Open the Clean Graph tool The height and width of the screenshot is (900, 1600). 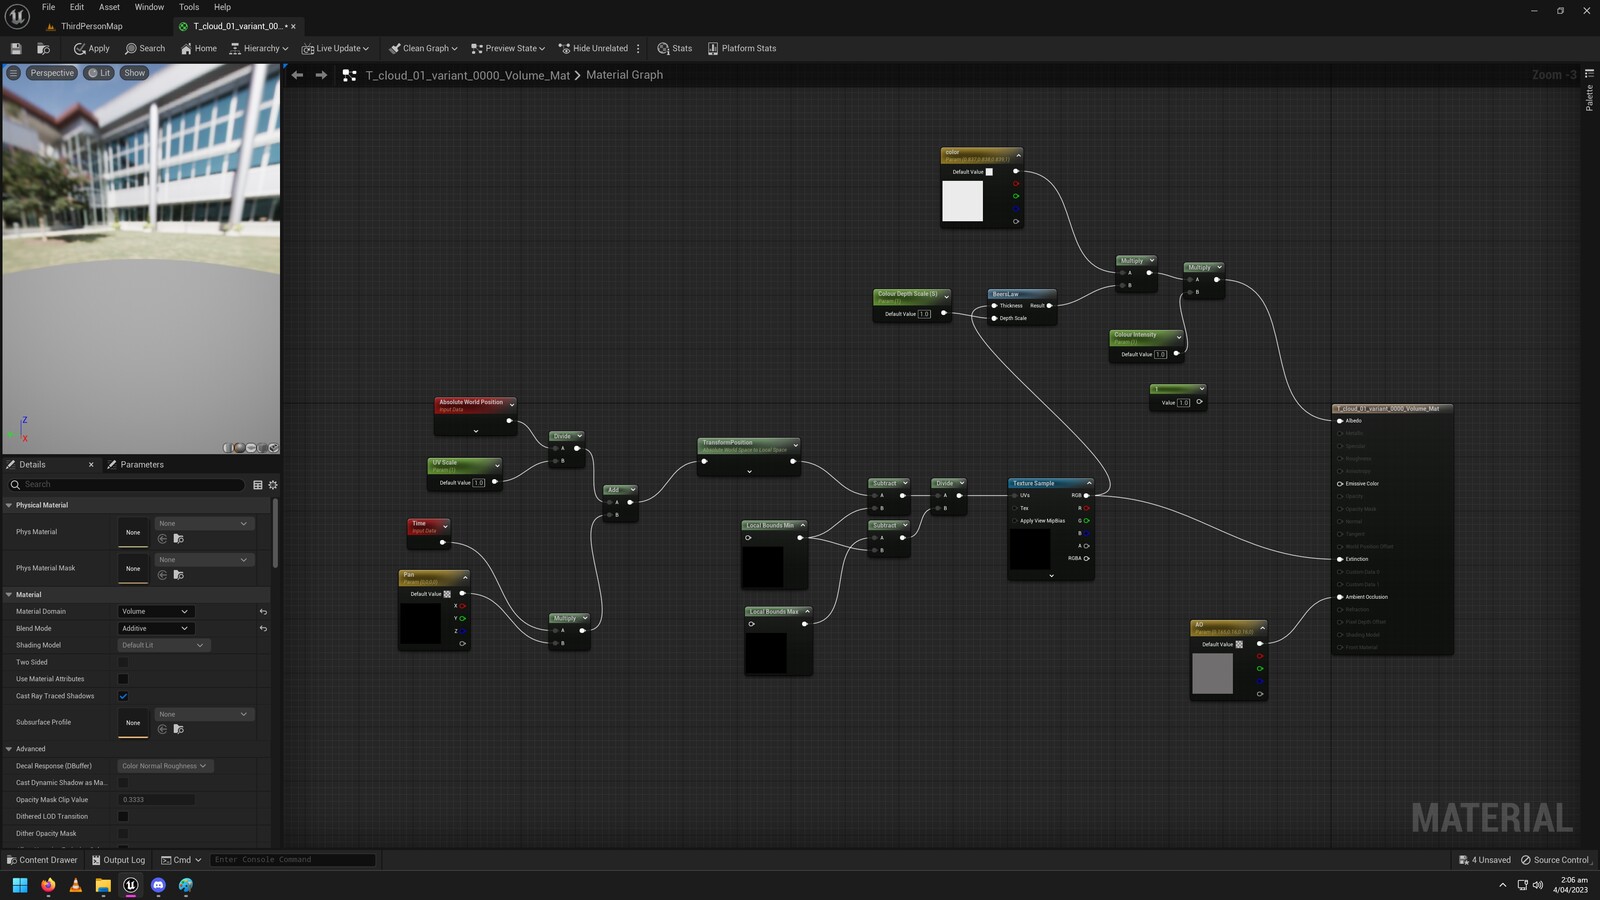click(422, 48)
